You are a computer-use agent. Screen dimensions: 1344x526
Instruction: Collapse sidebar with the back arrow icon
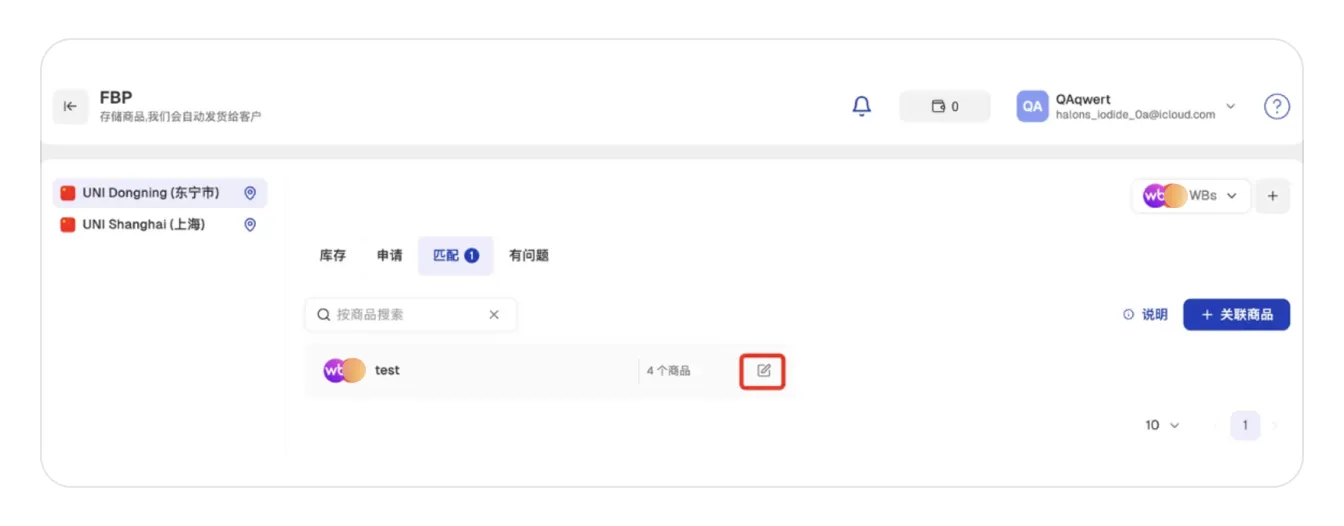pos(70,107)
